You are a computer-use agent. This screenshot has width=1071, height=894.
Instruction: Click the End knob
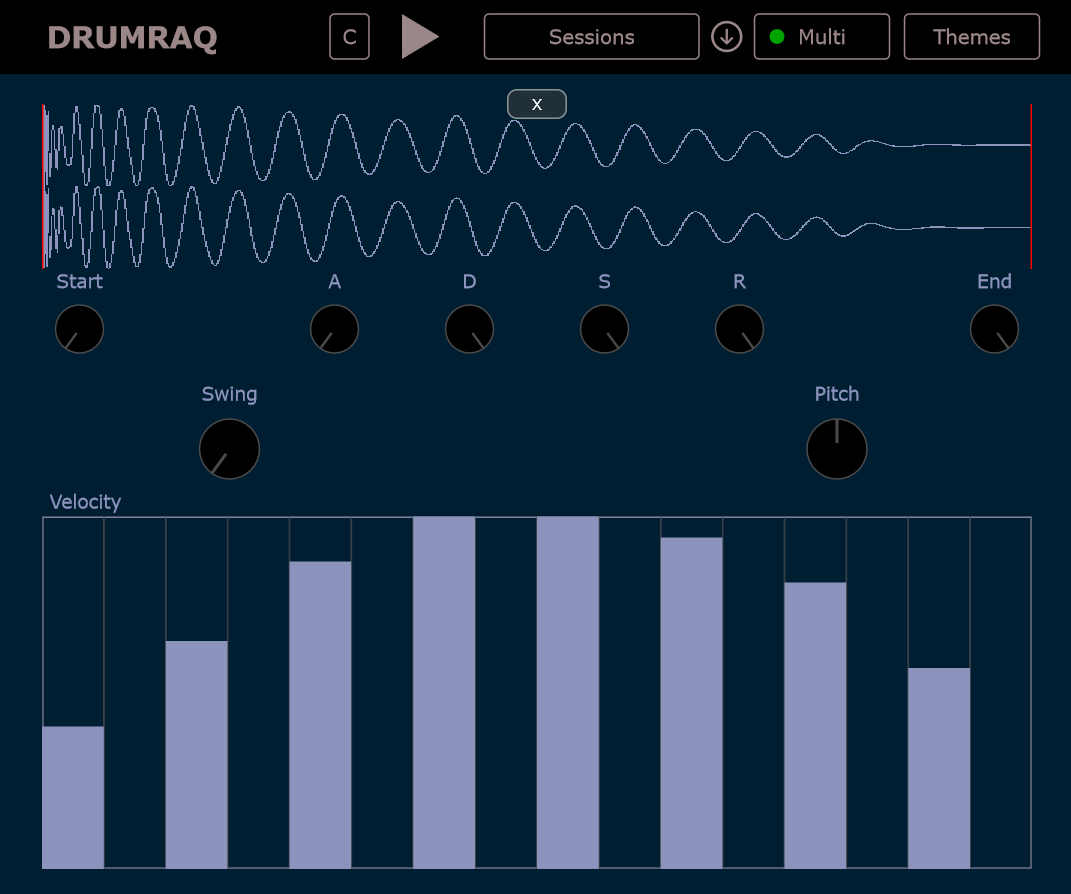tap(994, 329)
